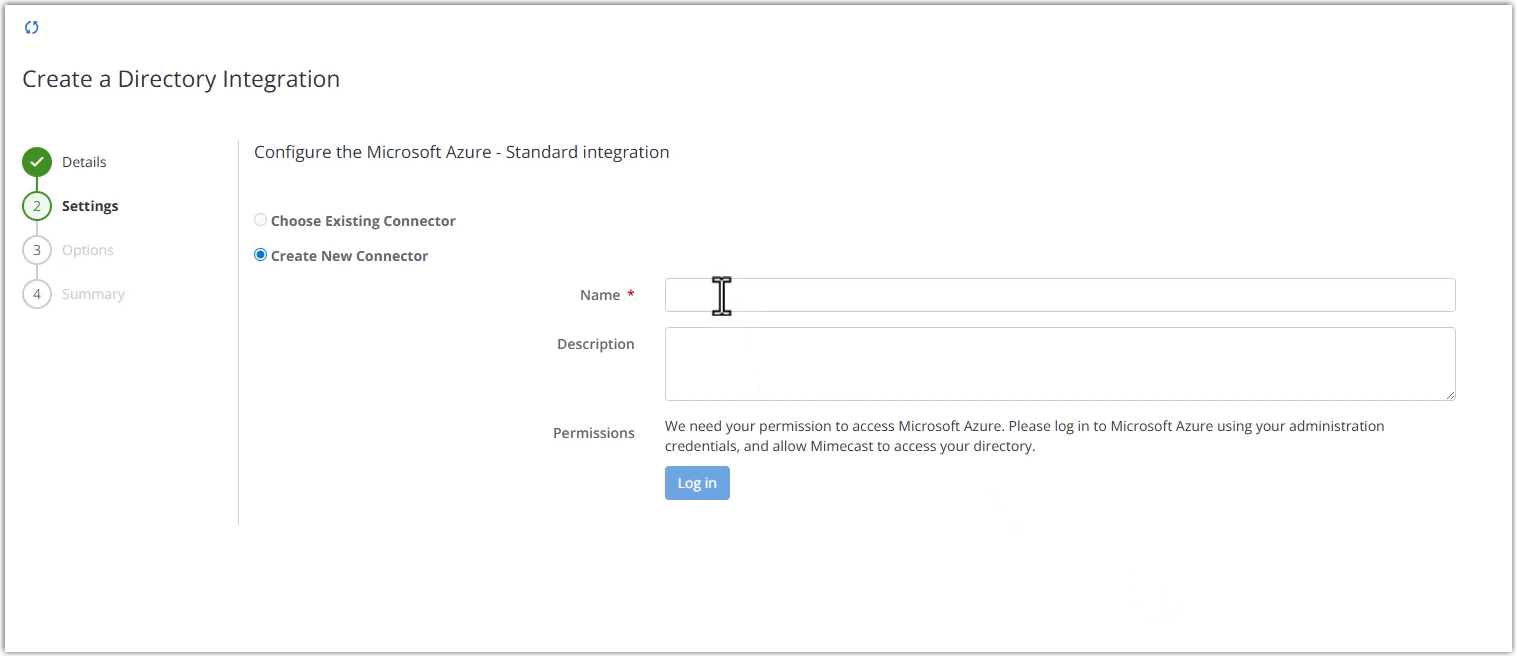The height and width of the screenshot is (657, 1517).
Task: Select the Choose Existing Connector radio button
Action: click(x=260, y=219)
